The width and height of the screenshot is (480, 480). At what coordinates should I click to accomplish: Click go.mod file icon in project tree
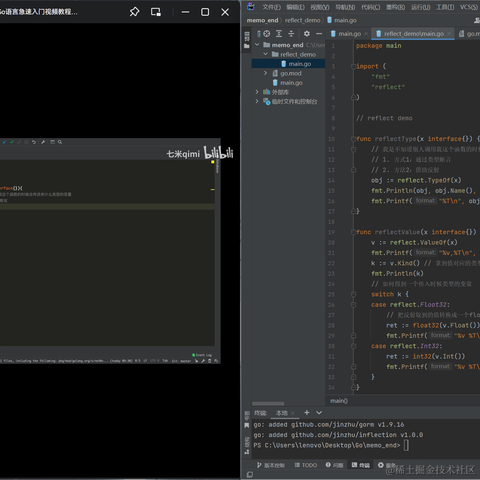click(275, 73)
